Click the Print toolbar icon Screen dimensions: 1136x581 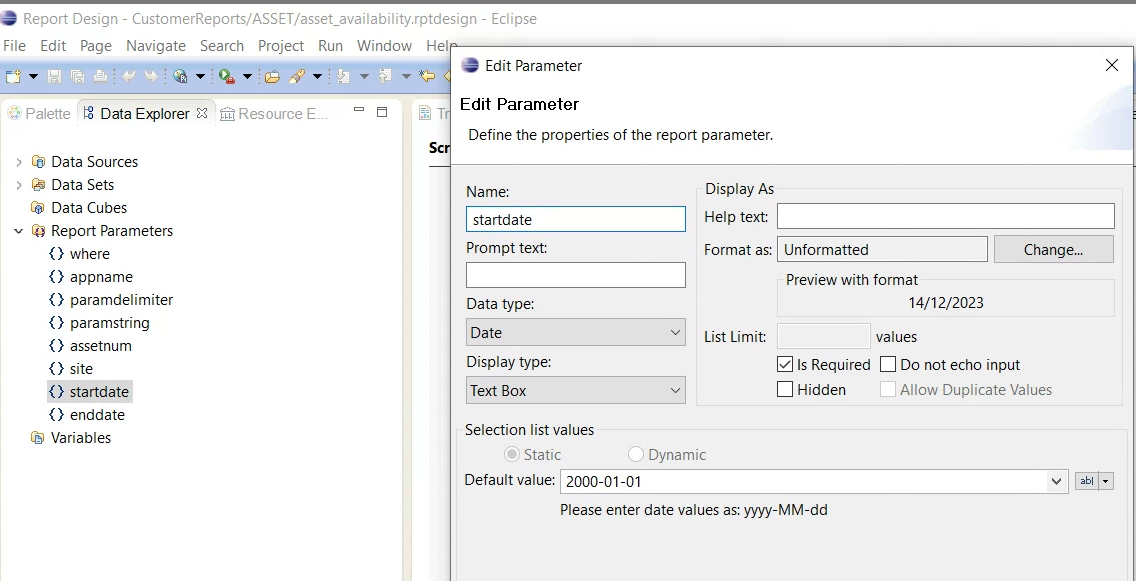point(100,76)
